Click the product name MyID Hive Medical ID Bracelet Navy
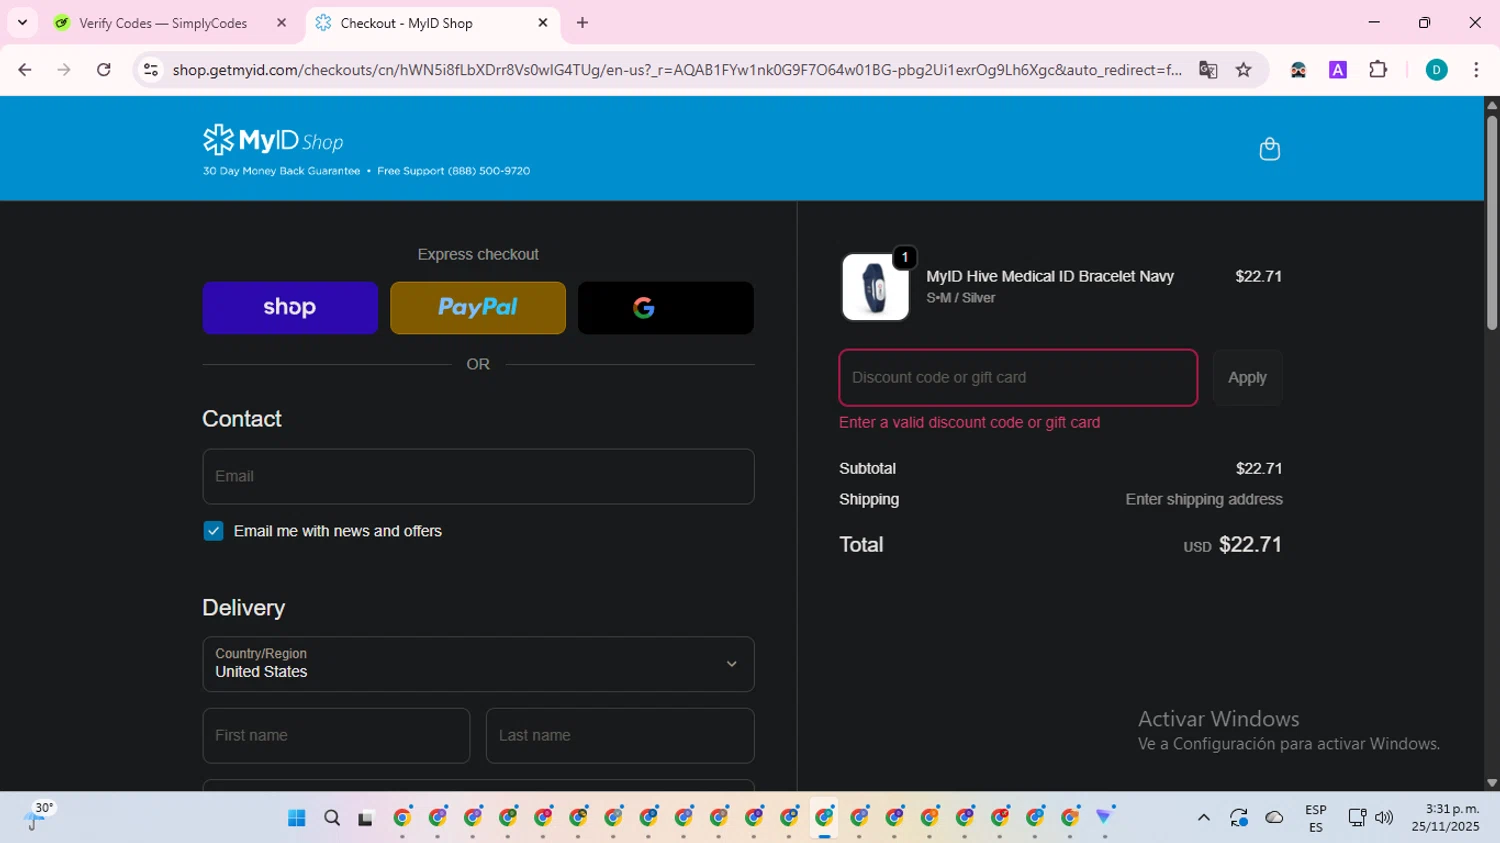 (1050, 276)
